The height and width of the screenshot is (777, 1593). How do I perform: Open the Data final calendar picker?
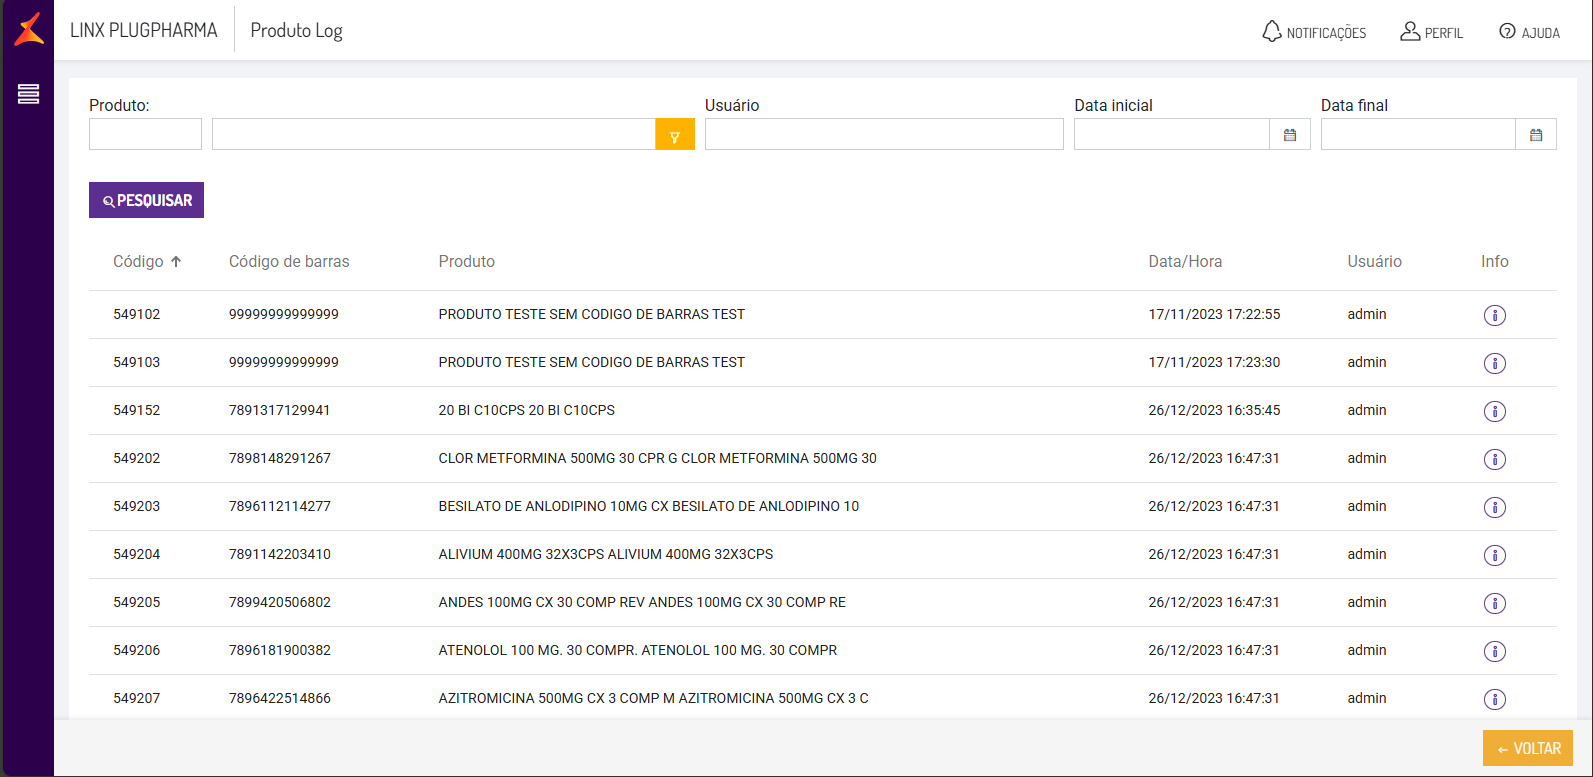tap(1536, 134)
